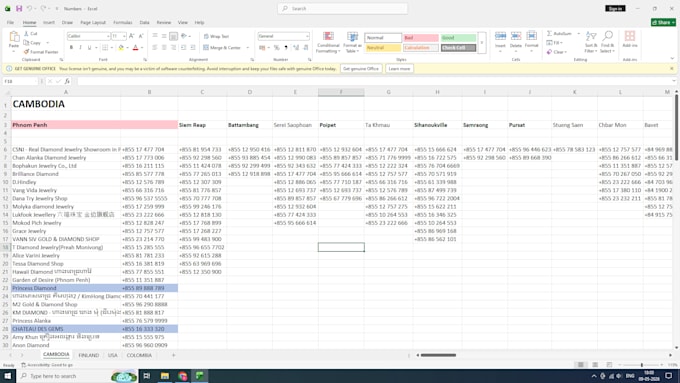Toggle Italic formatting
This screenshot has height=383, width=680.
click(x=80, y=47)
